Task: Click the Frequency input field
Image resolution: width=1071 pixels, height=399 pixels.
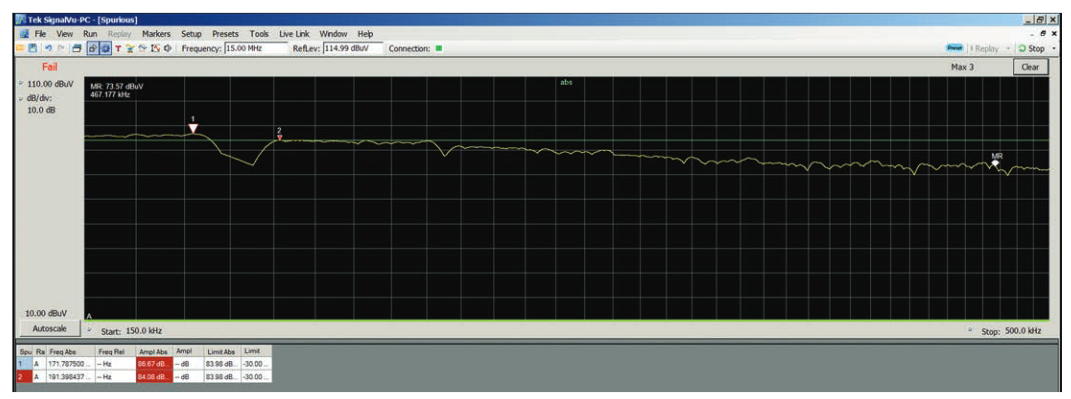Action: click(256, 49)
